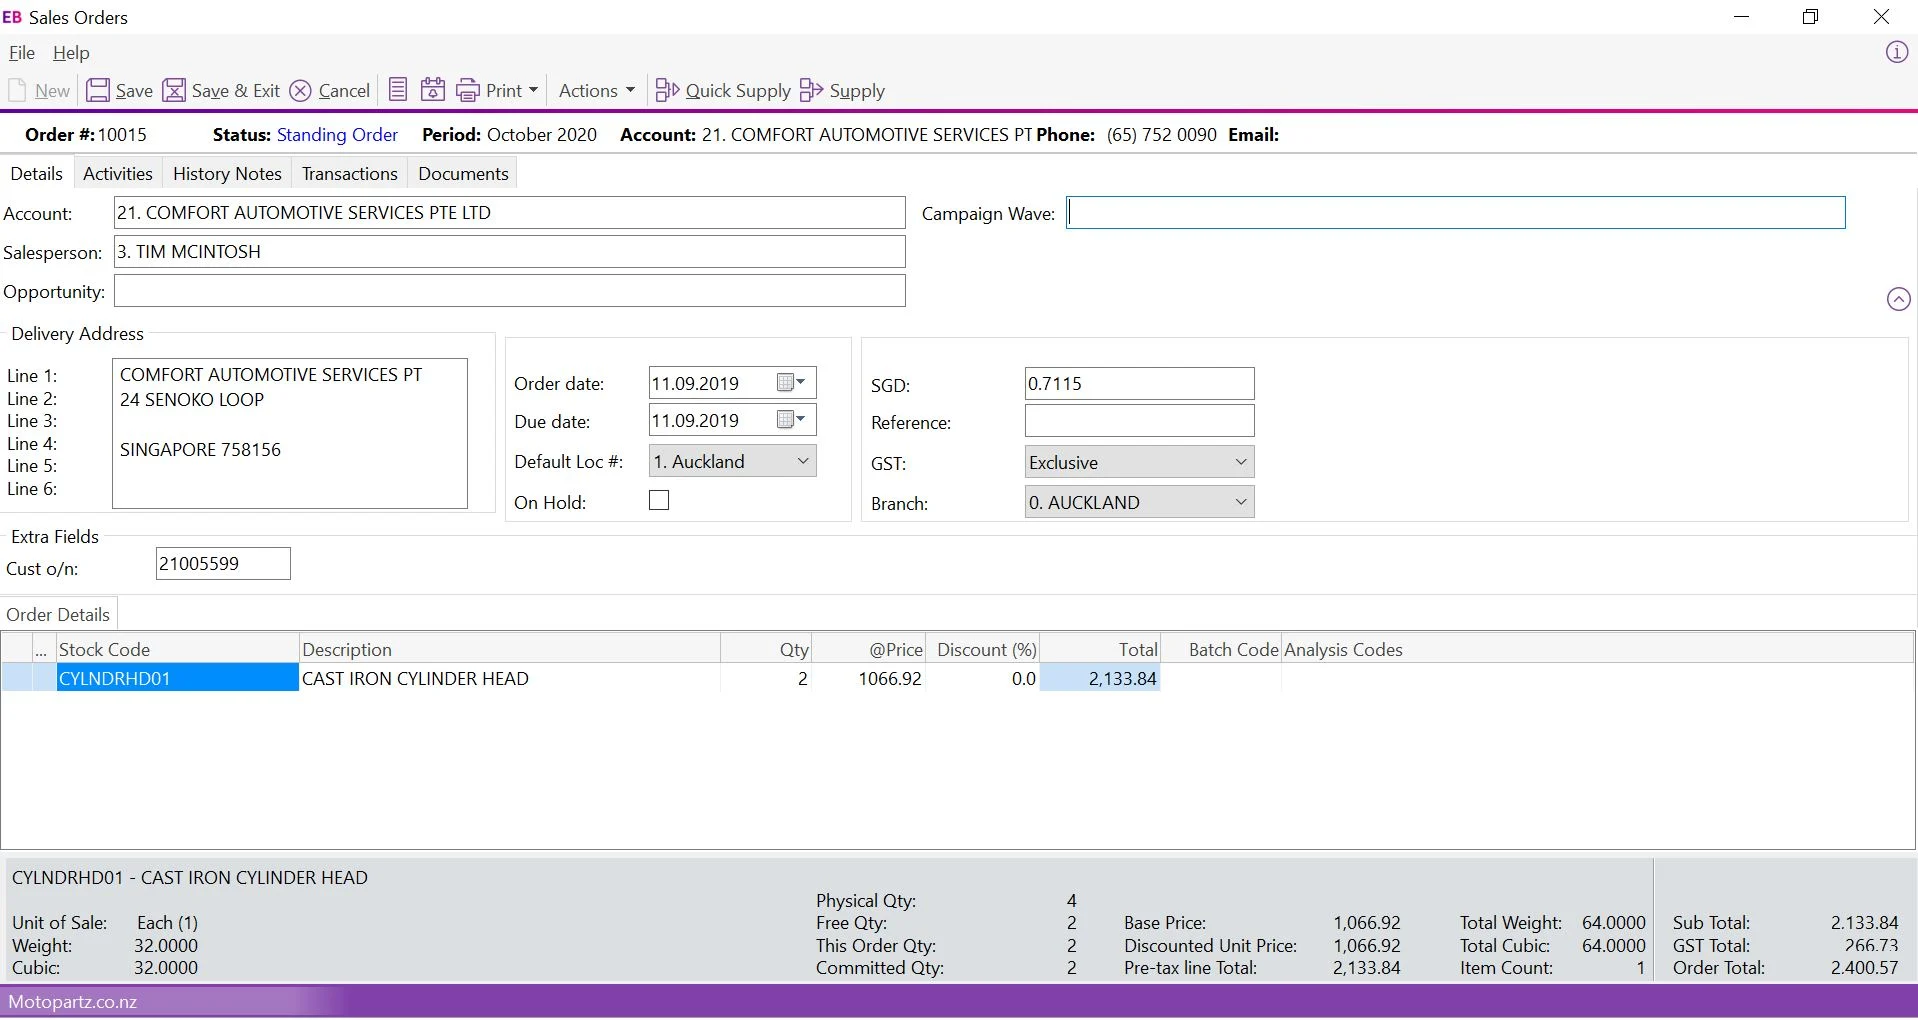Screen dimensions: 1918x1020
Task: Click the Save icon in toolbar
Action: point(98,91)
